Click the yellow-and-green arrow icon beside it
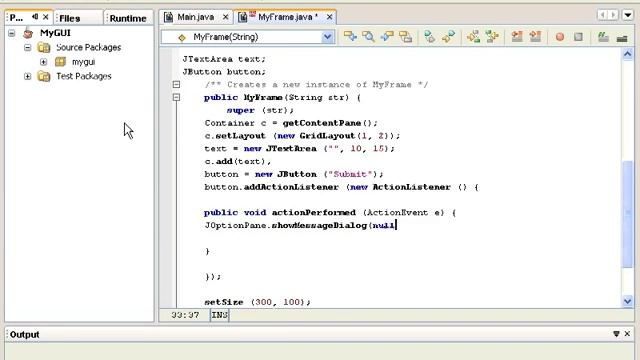Image resolution: width=640 pixels, height=360 pixels. point(448,37)
